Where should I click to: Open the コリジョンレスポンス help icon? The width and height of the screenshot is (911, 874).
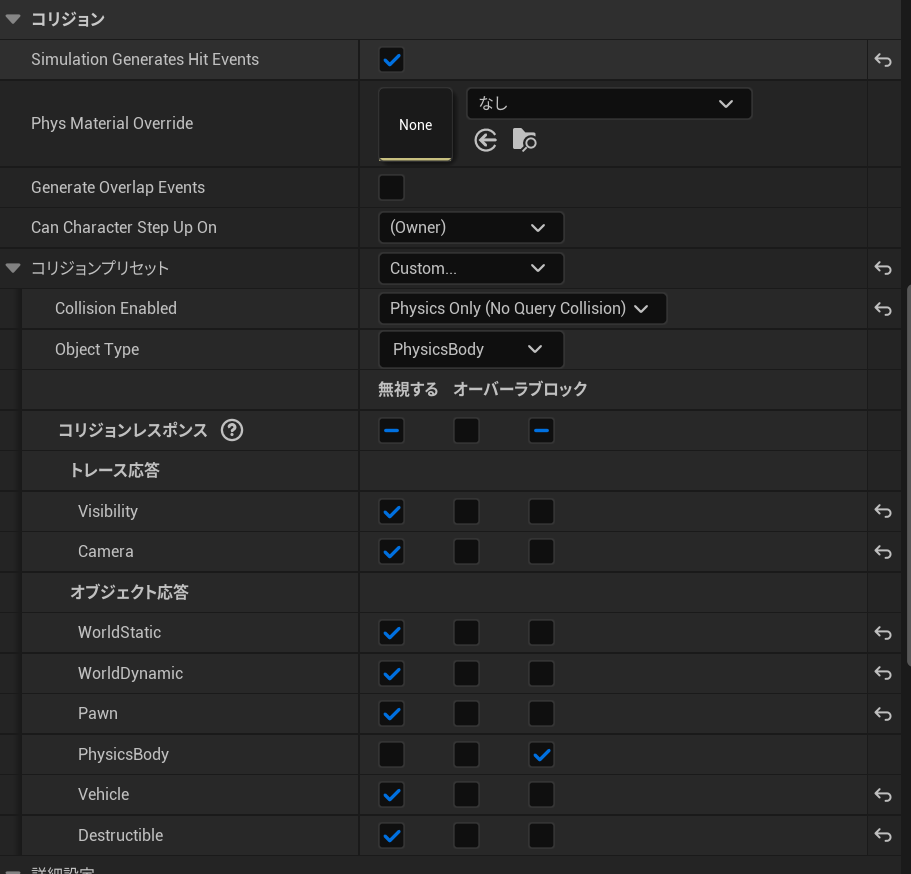click(x=232, y=430)
